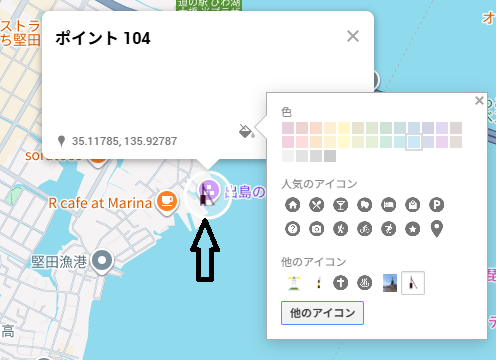Click the gray 他のアイコン section heading
Screen dimensions: 496x360
pyautogui.click(x=314, y=262)
